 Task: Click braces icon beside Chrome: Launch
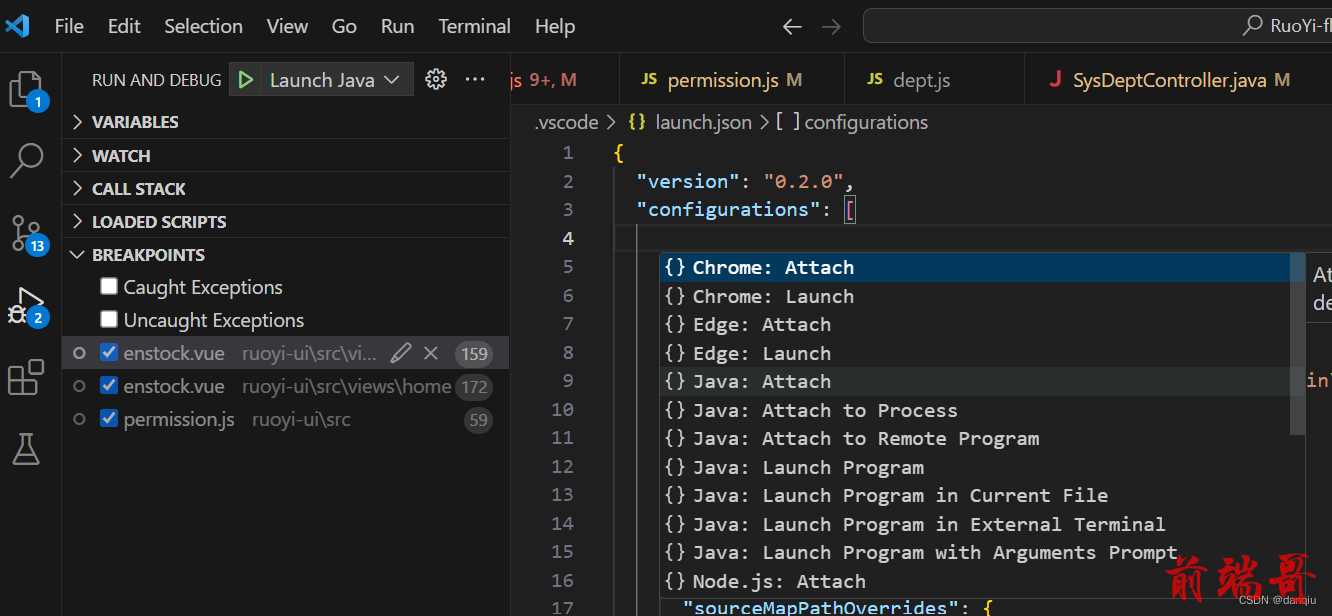click(x=675, y=297)
